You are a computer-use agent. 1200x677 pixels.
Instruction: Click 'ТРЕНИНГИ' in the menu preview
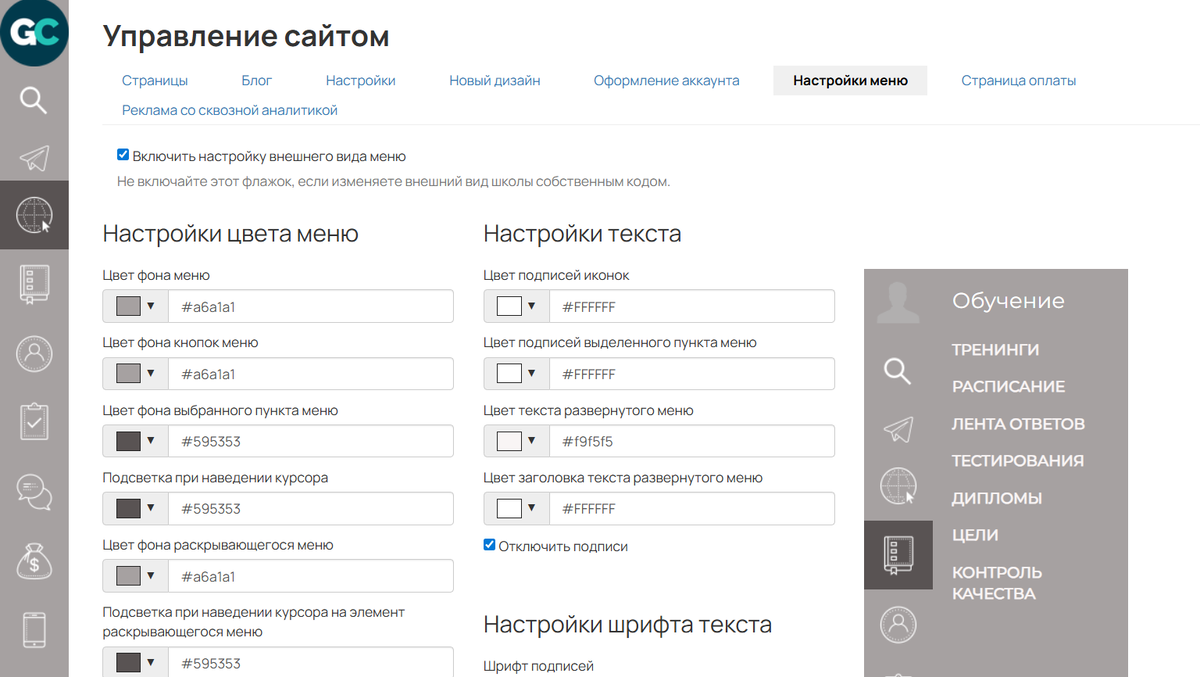996,349
